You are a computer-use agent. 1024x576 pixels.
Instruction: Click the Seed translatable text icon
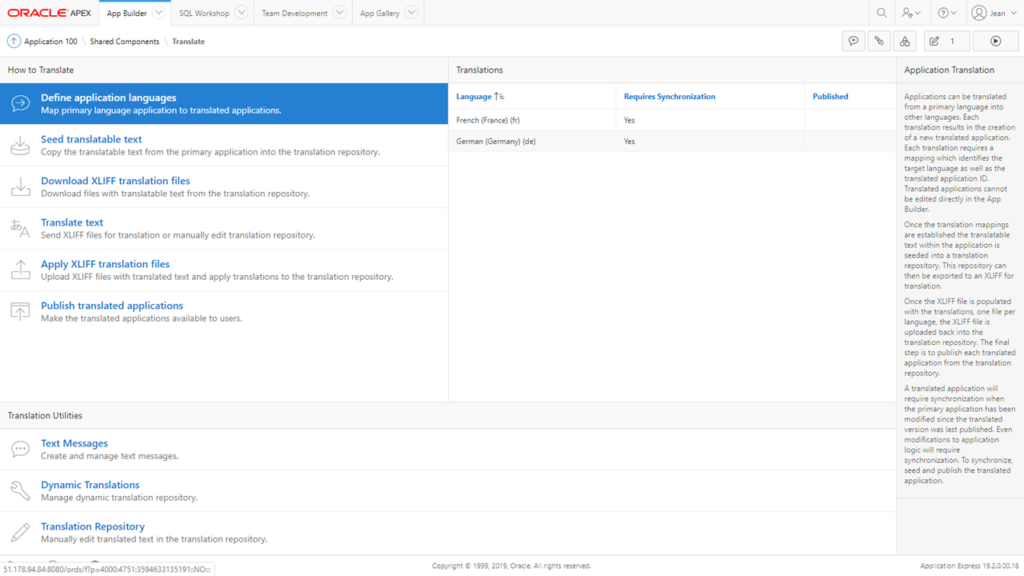[20, 145]
